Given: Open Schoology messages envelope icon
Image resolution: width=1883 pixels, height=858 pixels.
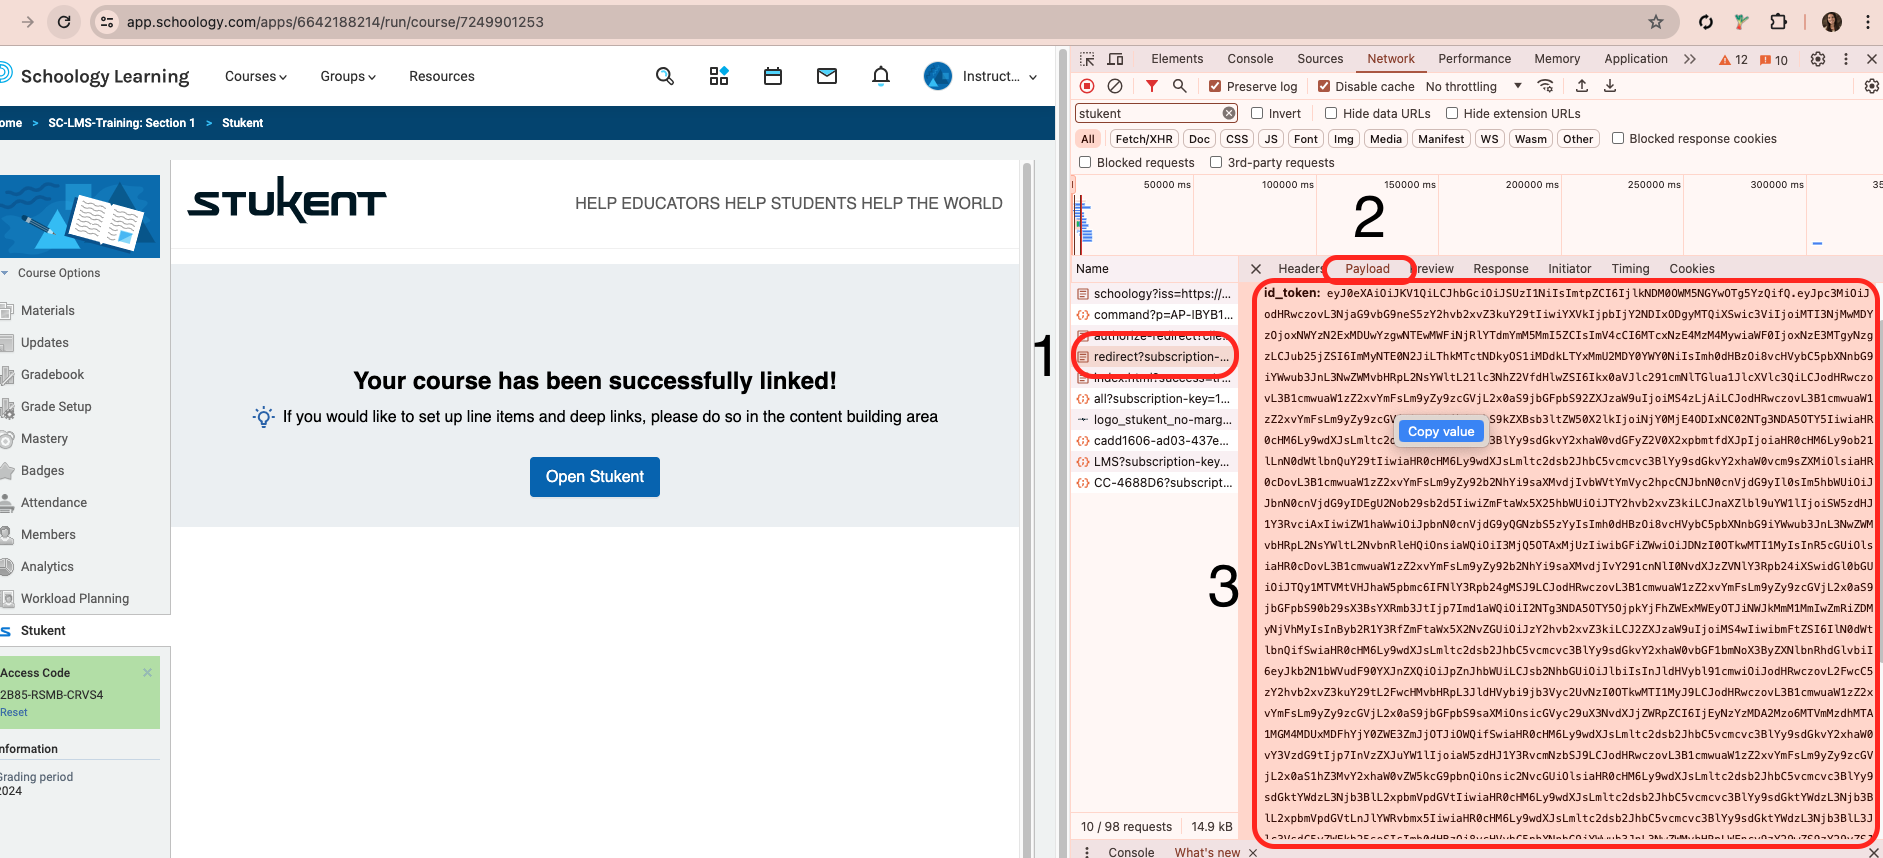Looking at the screenshot, I should (x=827, y=76).
